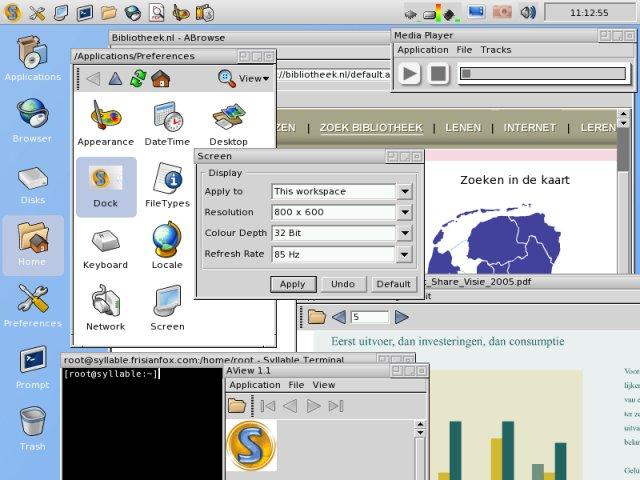The image size is (640, 480).
Task: Click the Home house icon in file browser toolbar
Action: [161, 78]
